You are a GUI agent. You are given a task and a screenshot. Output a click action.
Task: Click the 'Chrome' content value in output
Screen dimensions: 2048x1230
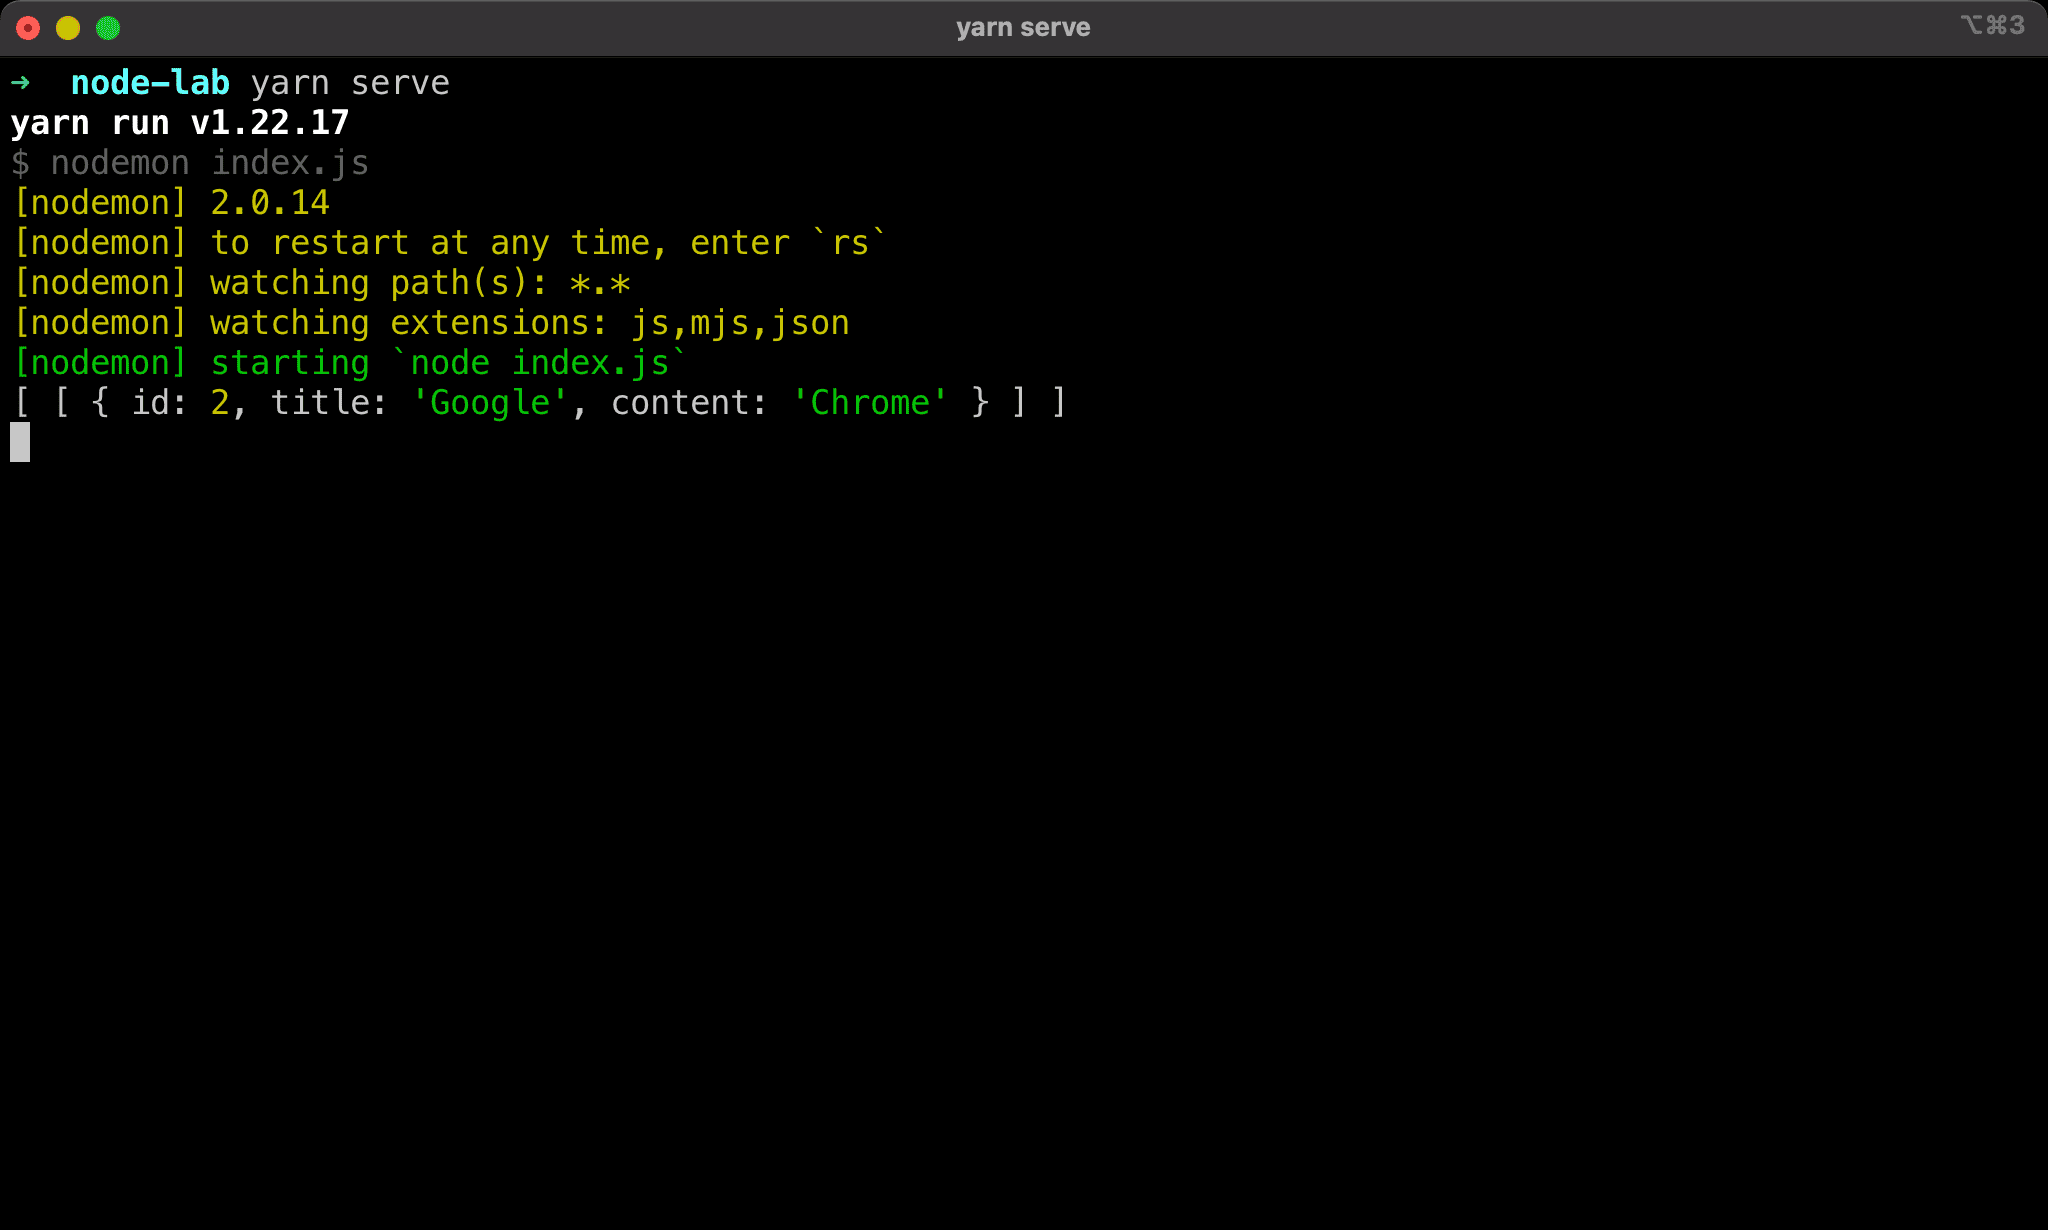point(870,402)
